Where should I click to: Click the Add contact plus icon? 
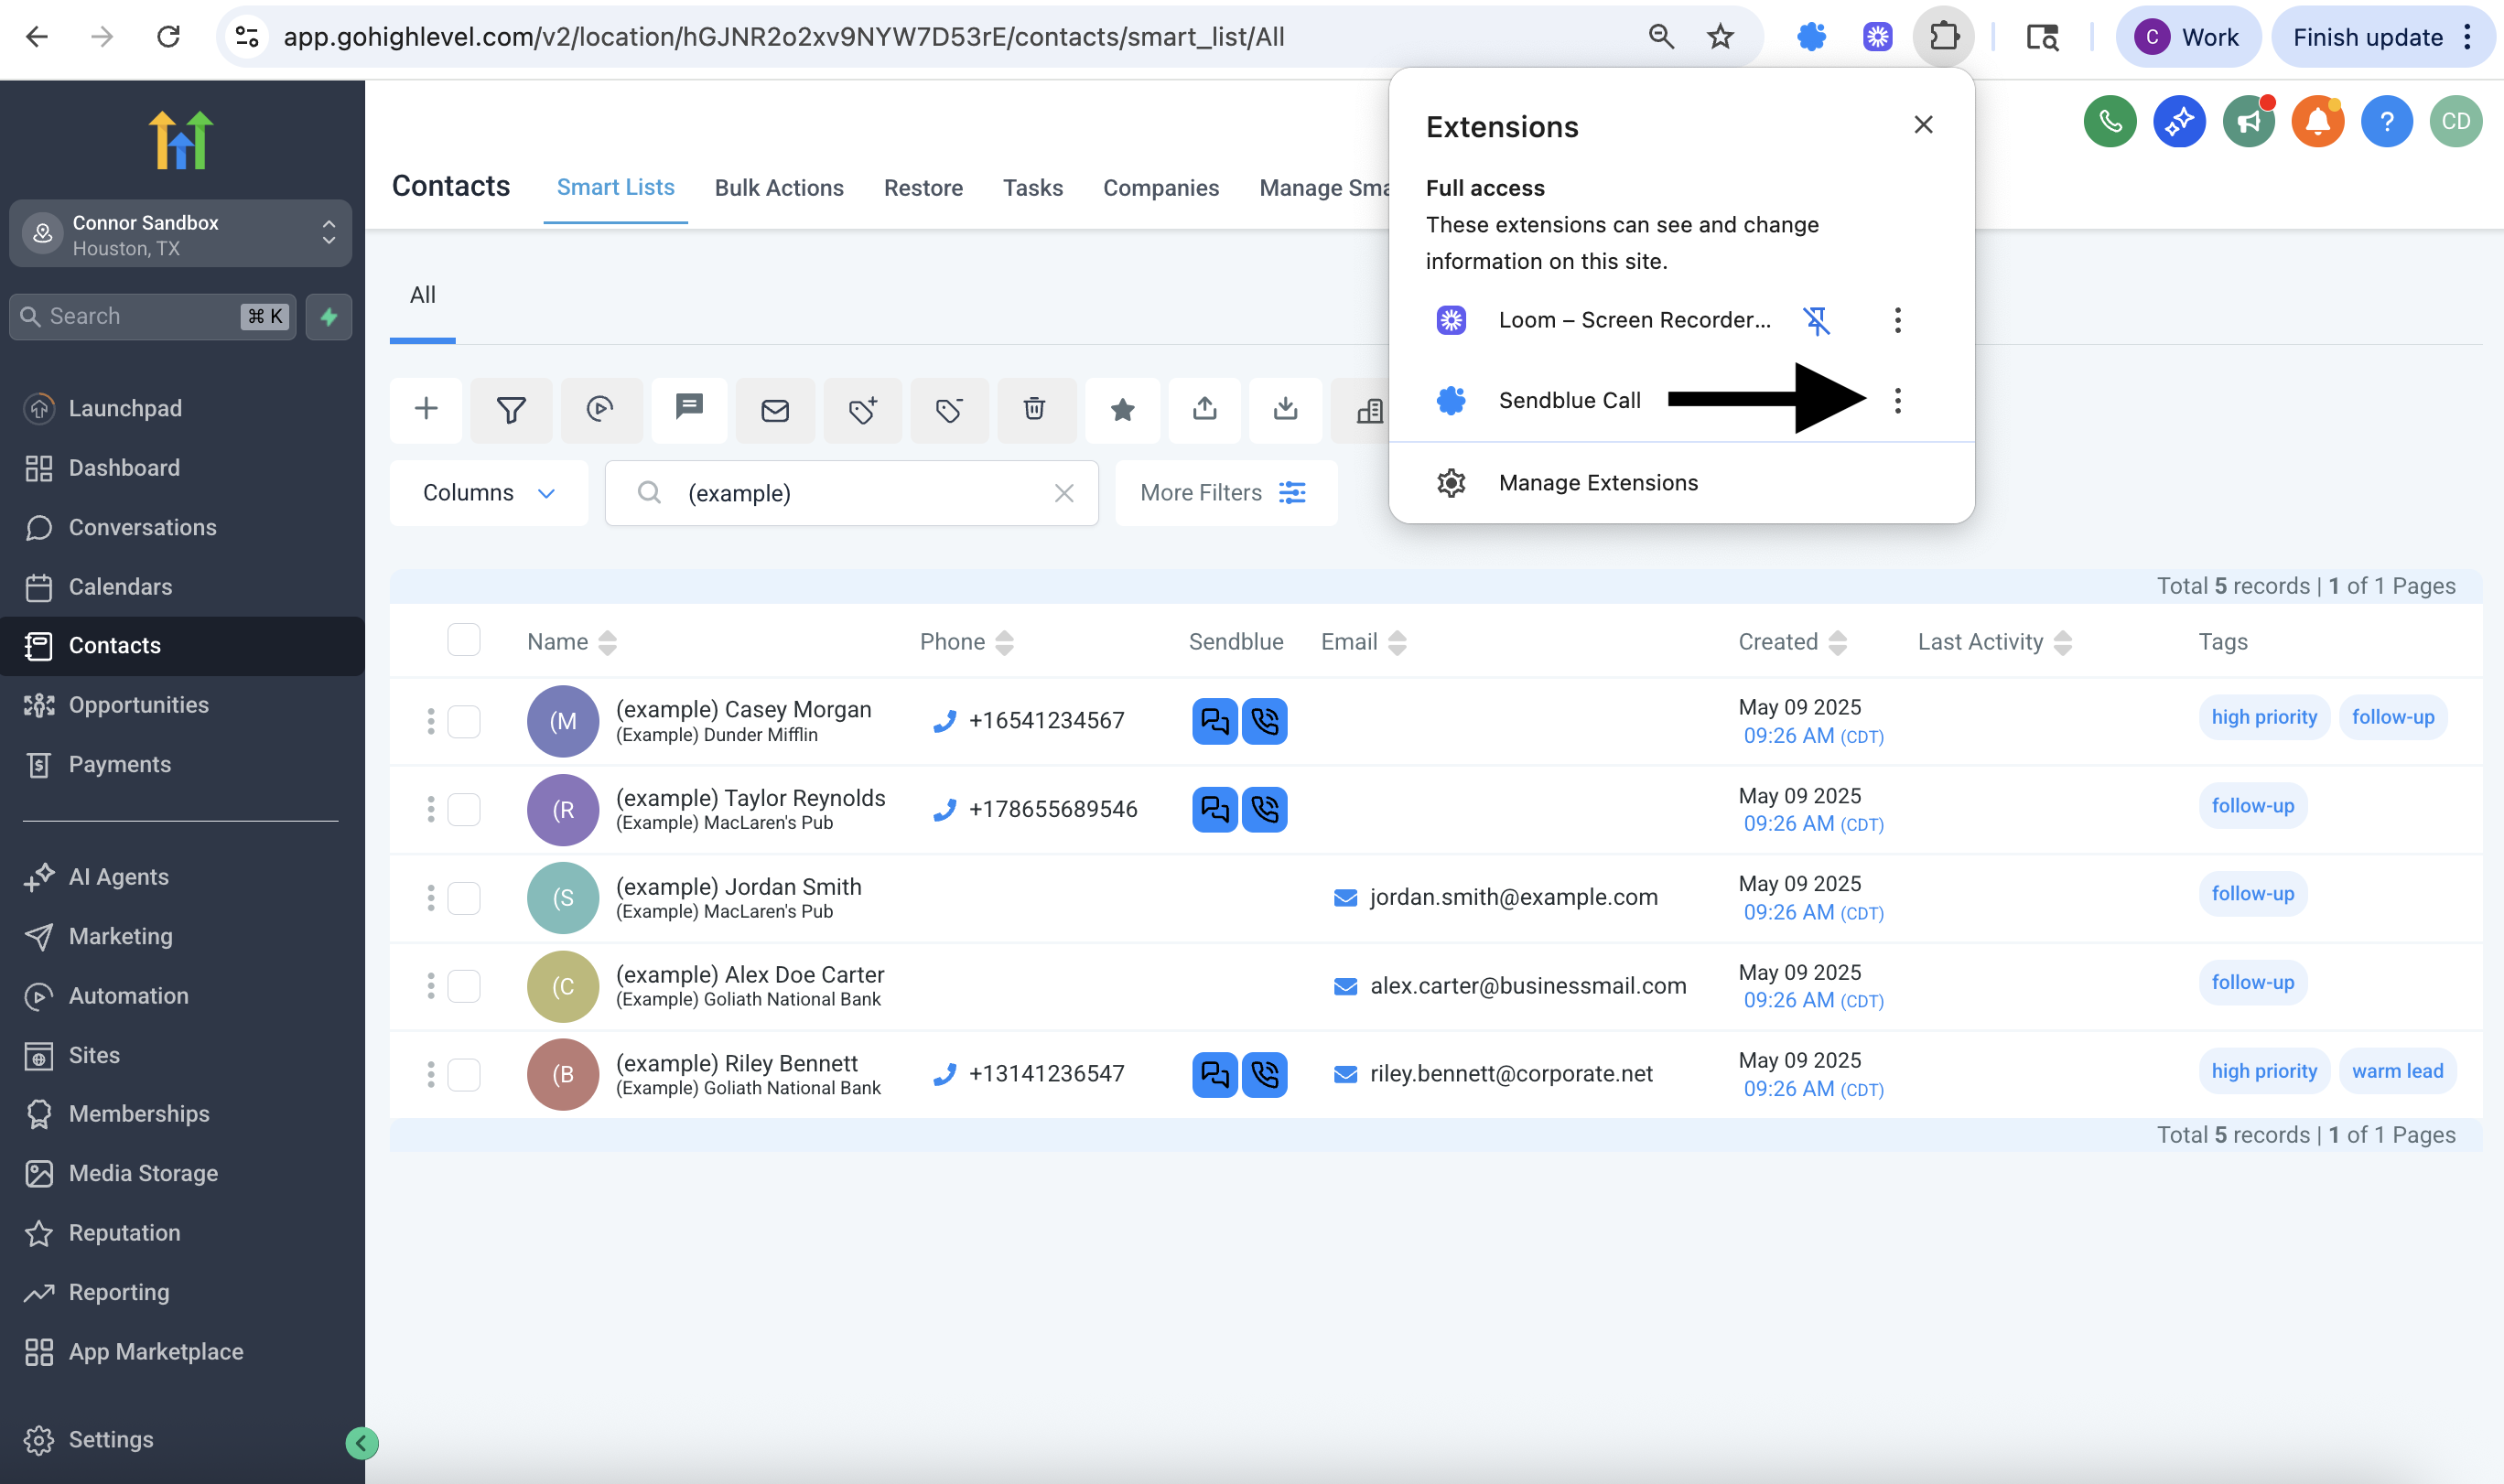click(426, 409)
